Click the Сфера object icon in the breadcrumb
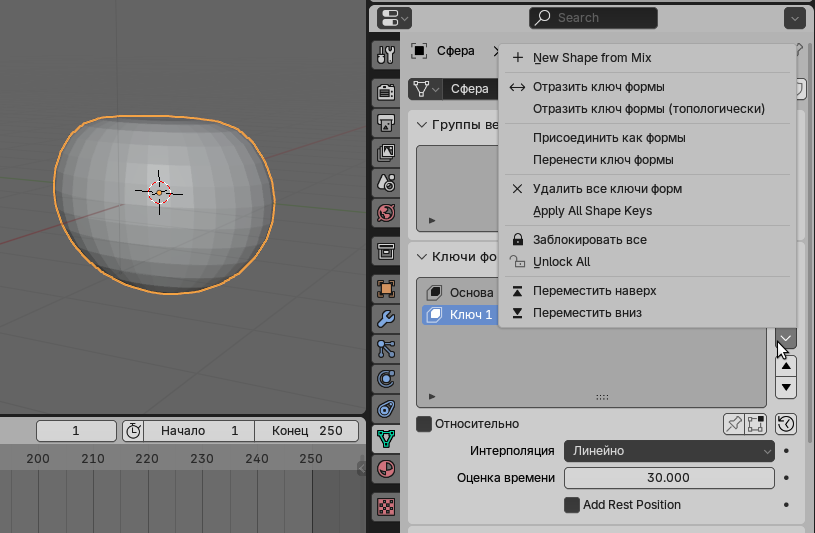Screen dimensions: 815x533 click(419, 51)
